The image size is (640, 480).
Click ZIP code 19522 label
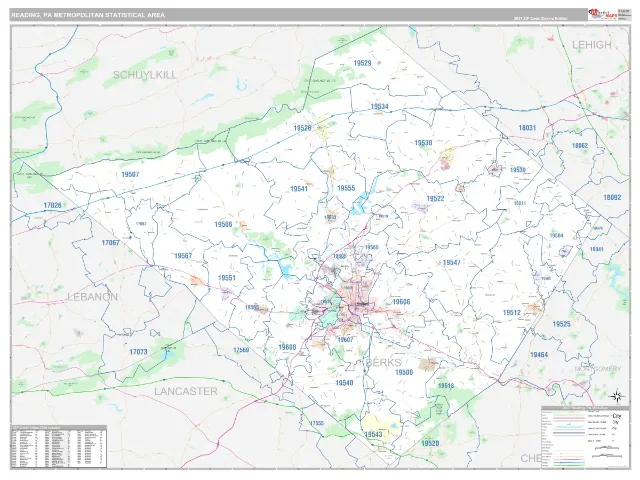[436, 199]
